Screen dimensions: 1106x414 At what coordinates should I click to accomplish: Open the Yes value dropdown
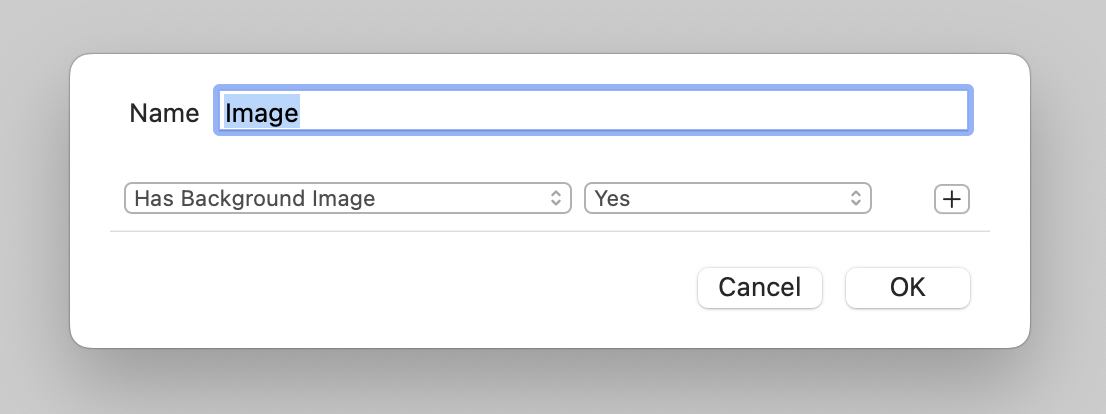pos(727,198)
